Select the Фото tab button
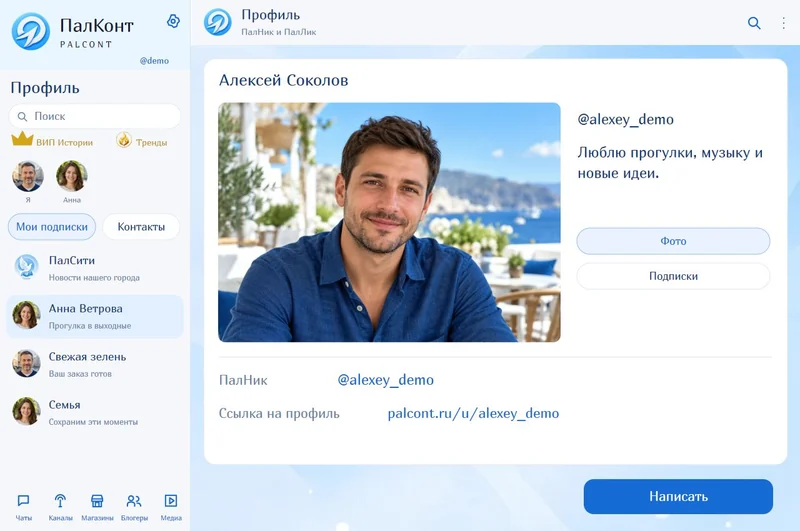Viewport: 800px width, 531px height. (673, 241)
